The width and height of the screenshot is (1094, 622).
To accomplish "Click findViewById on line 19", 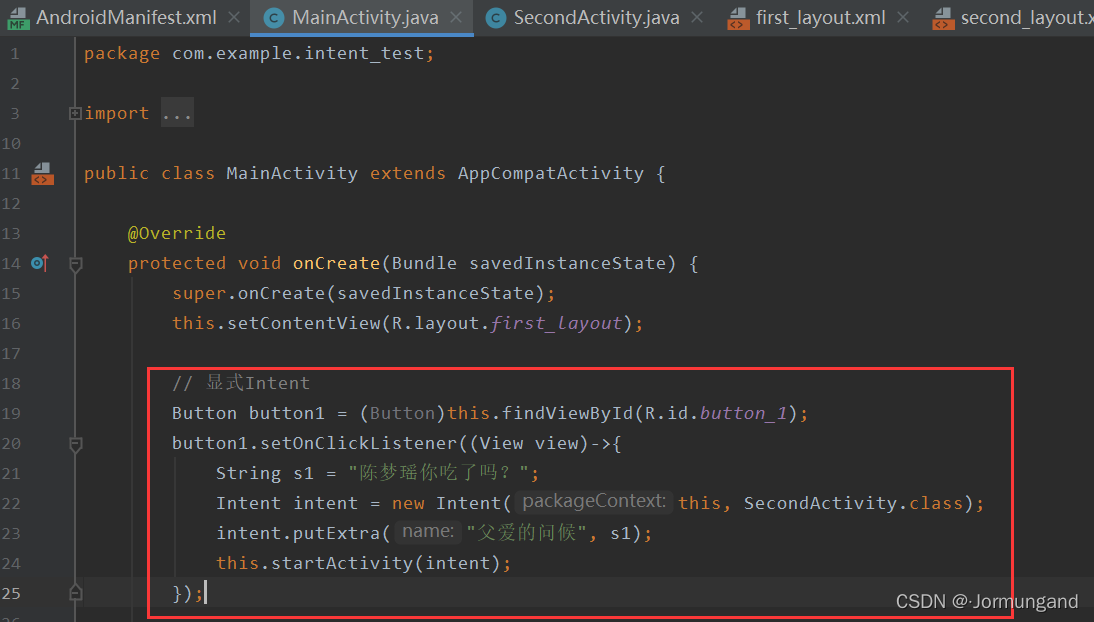I will pos(567,413).
